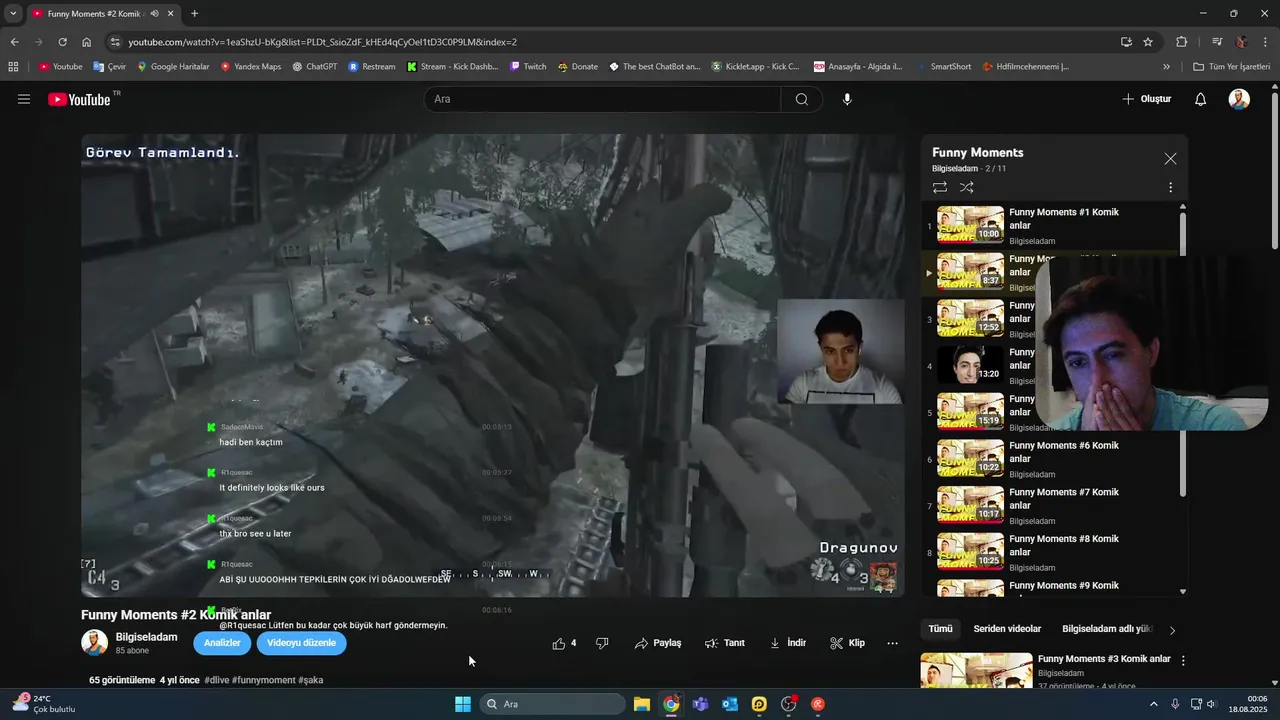Screen dimensions: 1280x720
Task: Click the Tanıt promote button
Action: tap(725, 643)
